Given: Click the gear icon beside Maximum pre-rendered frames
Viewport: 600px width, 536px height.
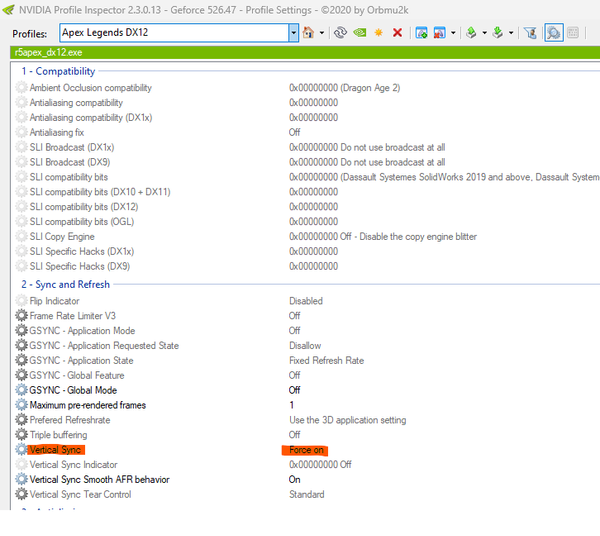Looking at the screenshot, I should click(21, 405).
